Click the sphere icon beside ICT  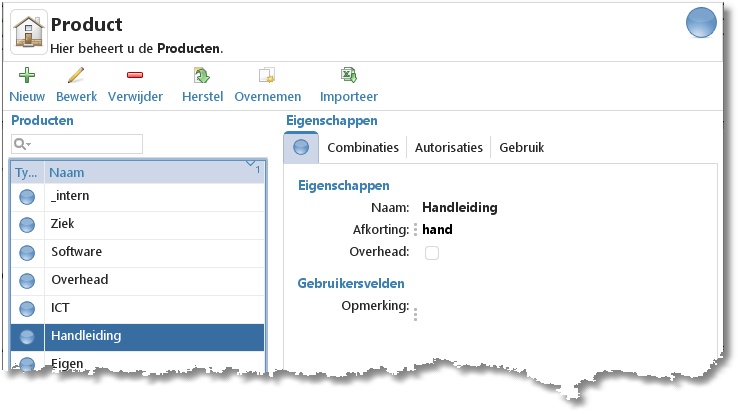pos(27,309)
